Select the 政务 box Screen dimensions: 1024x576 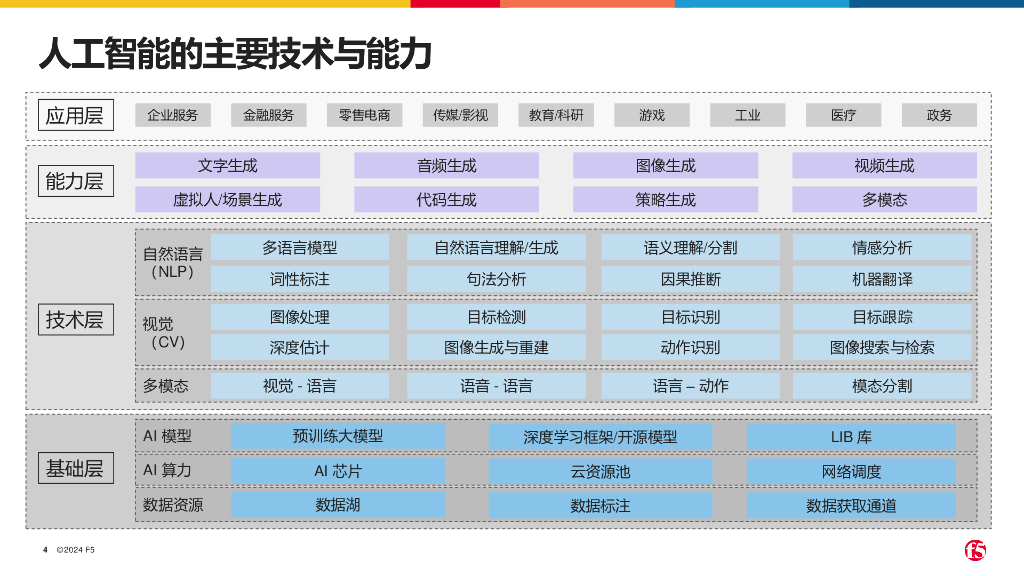point(939,116)
